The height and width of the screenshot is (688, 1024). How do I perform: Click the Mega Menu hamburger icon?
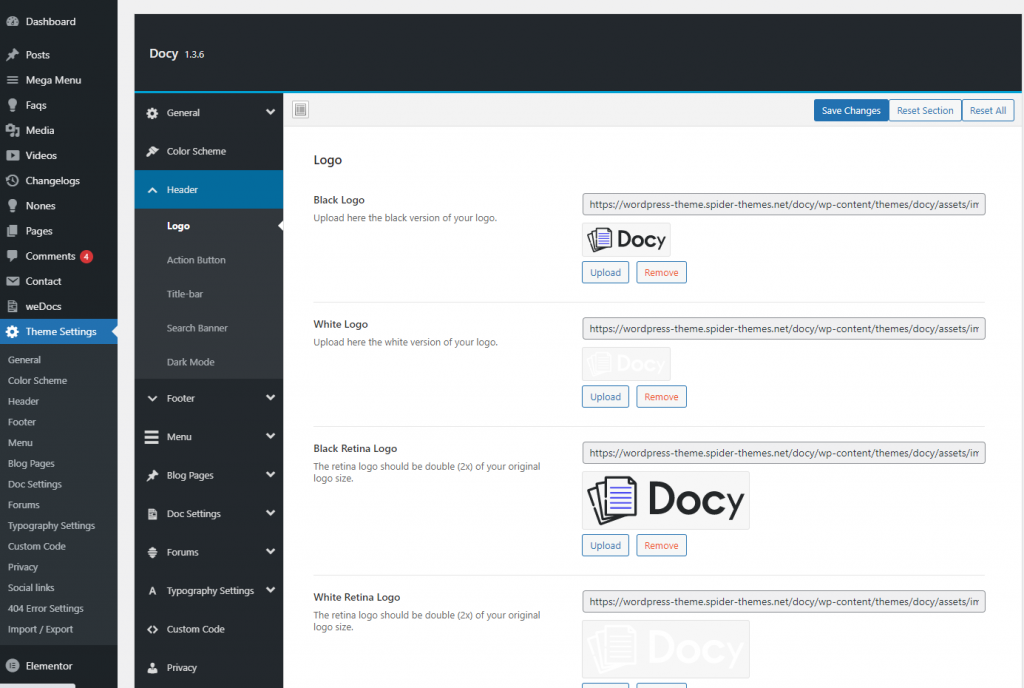click(x=12, y=80)
